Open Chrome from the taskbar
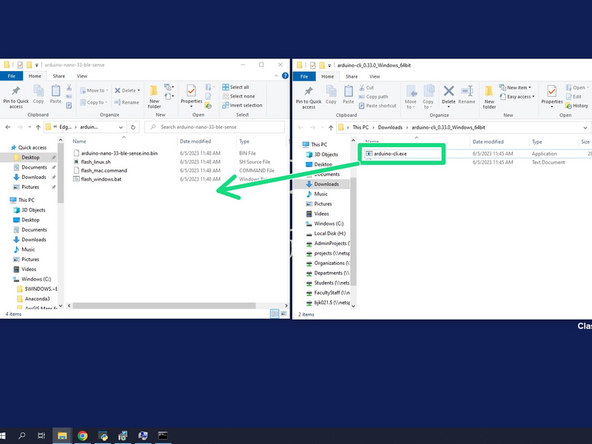 coord(83,436)
